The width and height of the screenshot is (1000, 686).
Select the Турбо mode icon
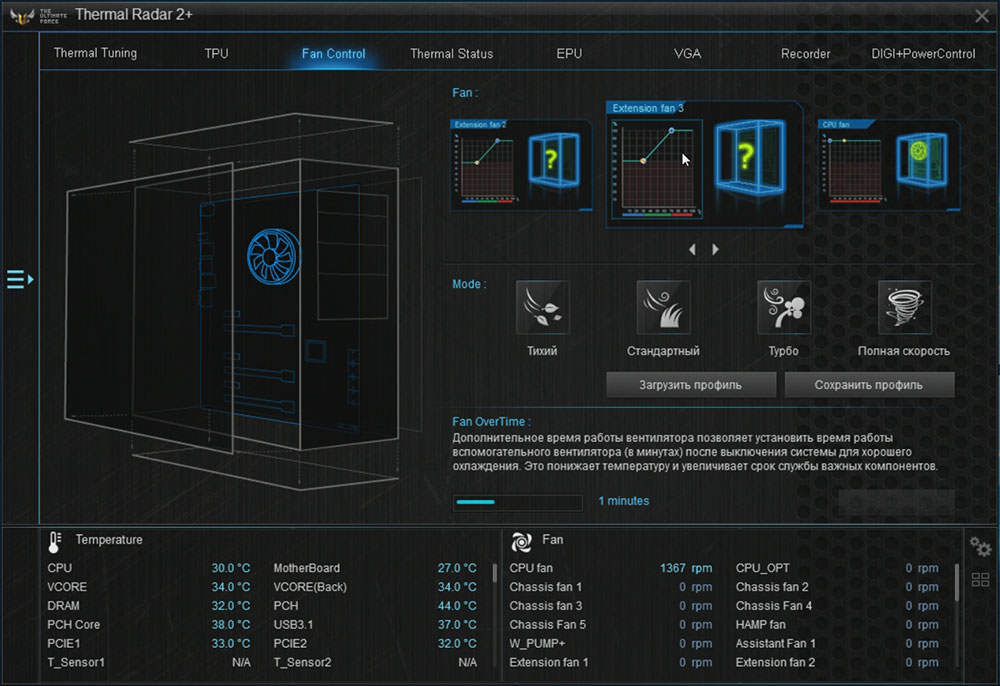pyautogui.click(x=784, y=307)
